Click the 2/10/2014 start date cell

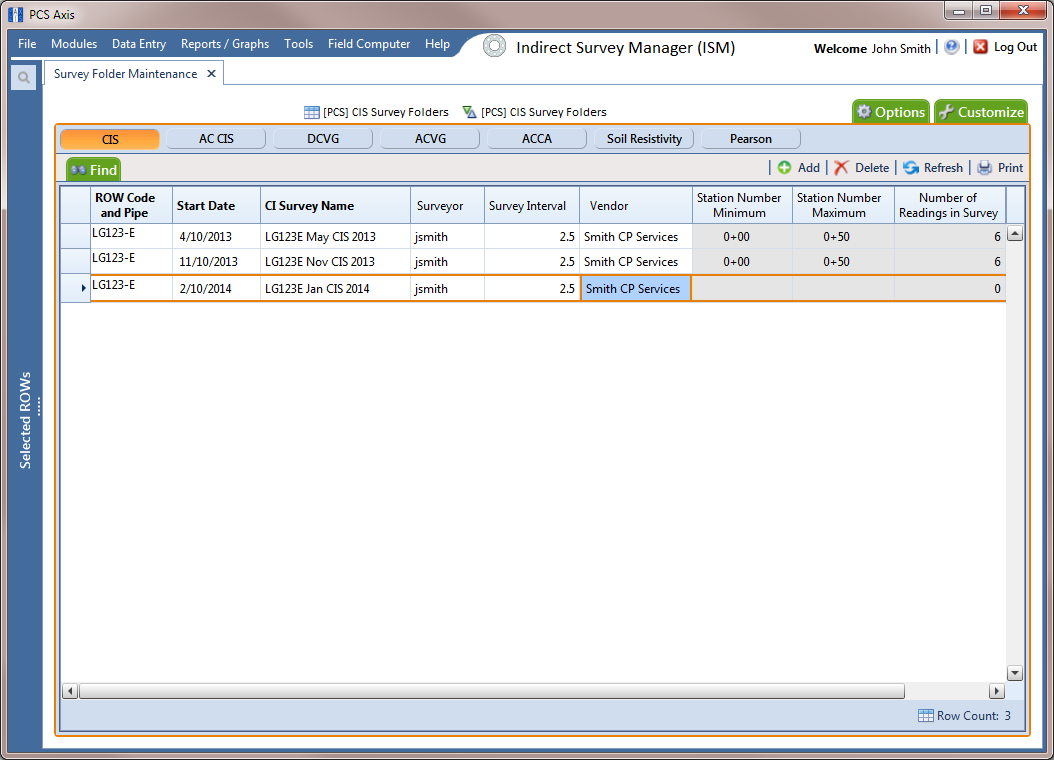(x=216, y=288)
